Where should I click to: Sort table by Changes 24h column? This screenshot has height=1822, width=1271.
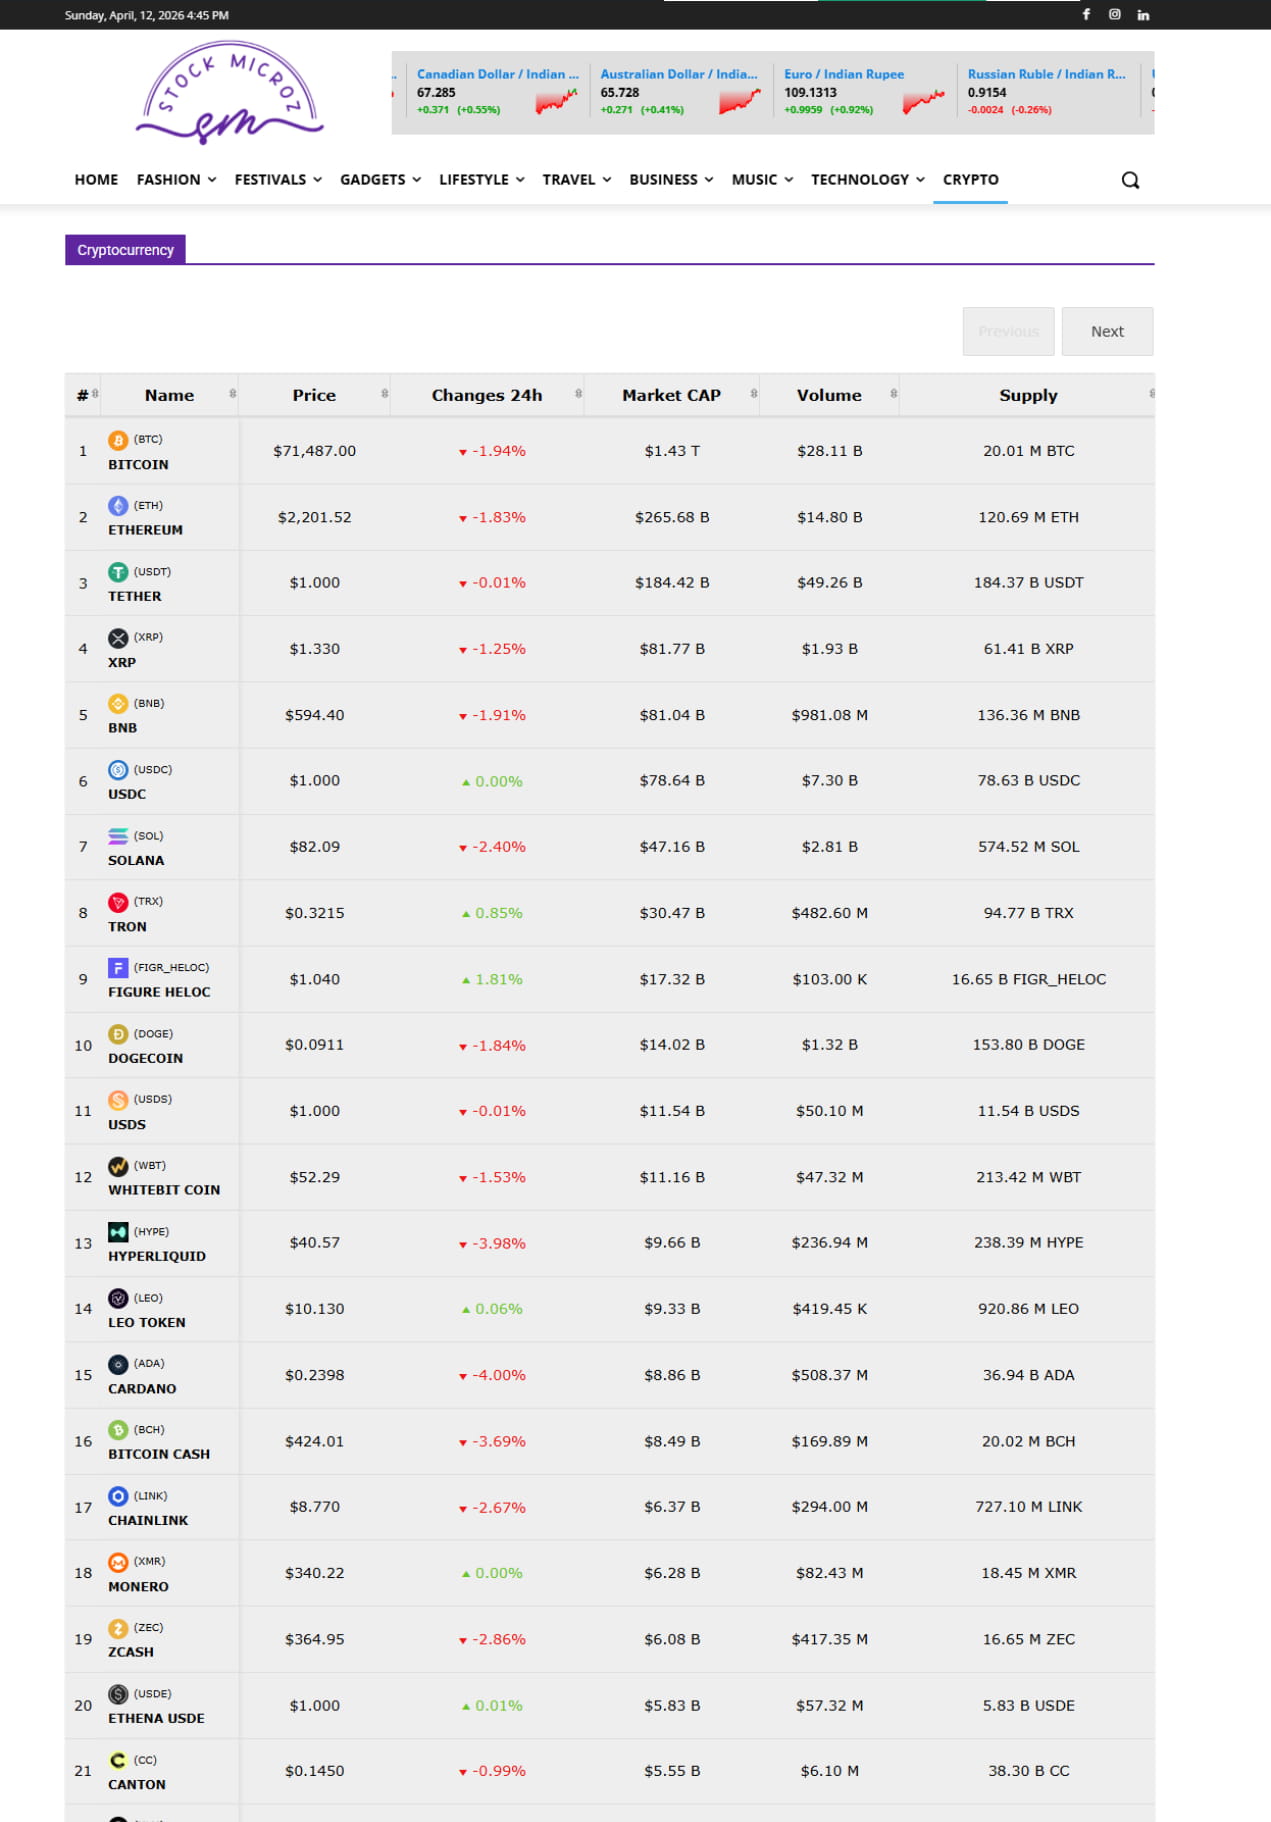(x=487, y=395)
